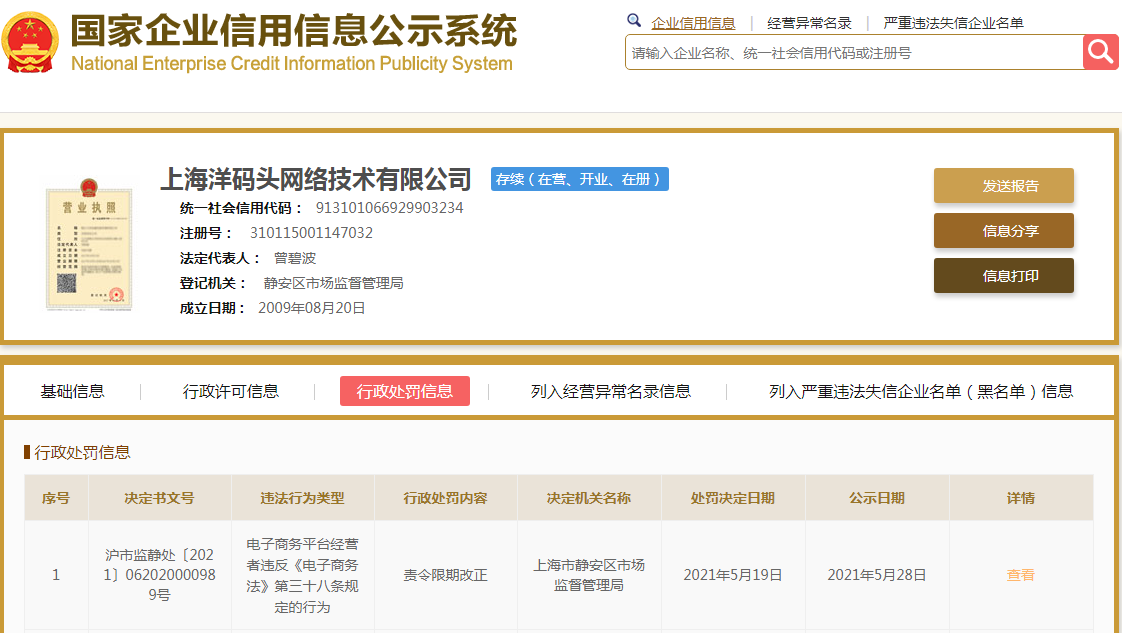Focus the enterprise name search input field
Viewport: 1122px width, 633px height.
(854, 52)
